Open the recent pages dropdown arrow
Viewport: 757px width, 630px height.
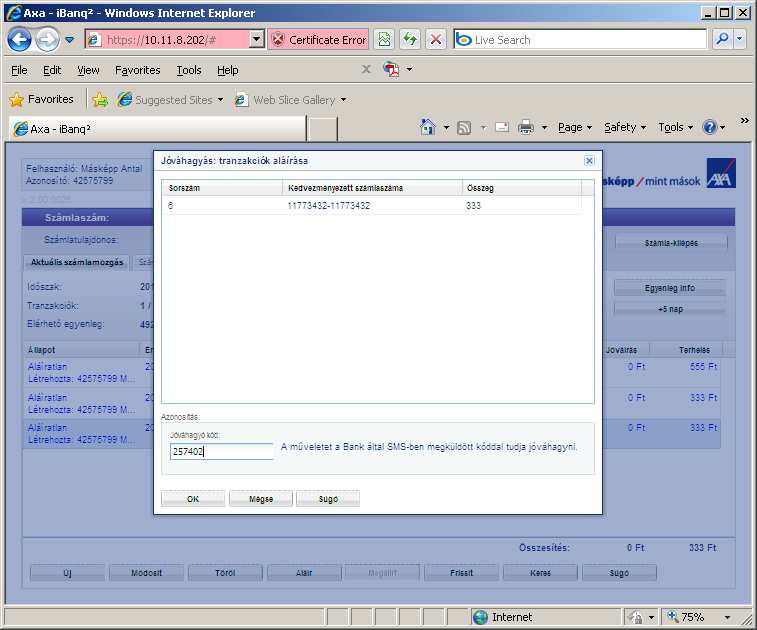click(70, 40)
